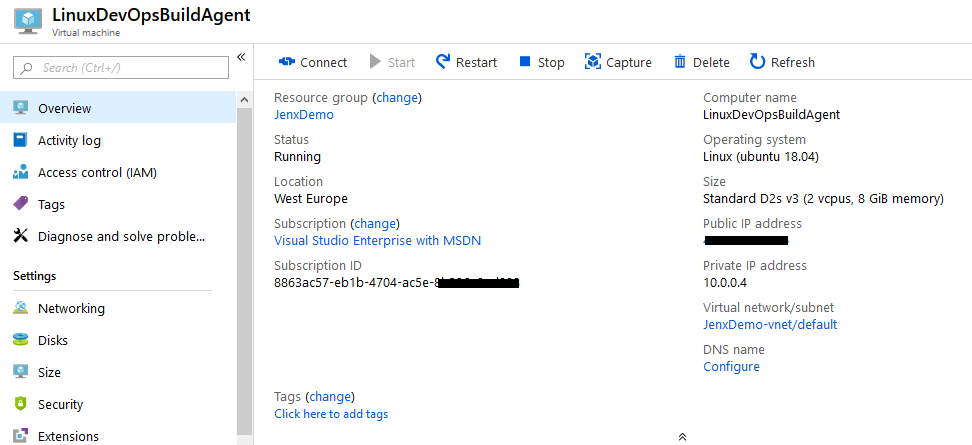Viewport: 972px width, 445px height.
Task: Click the Running status text
Action: click(x=298, y=157)
